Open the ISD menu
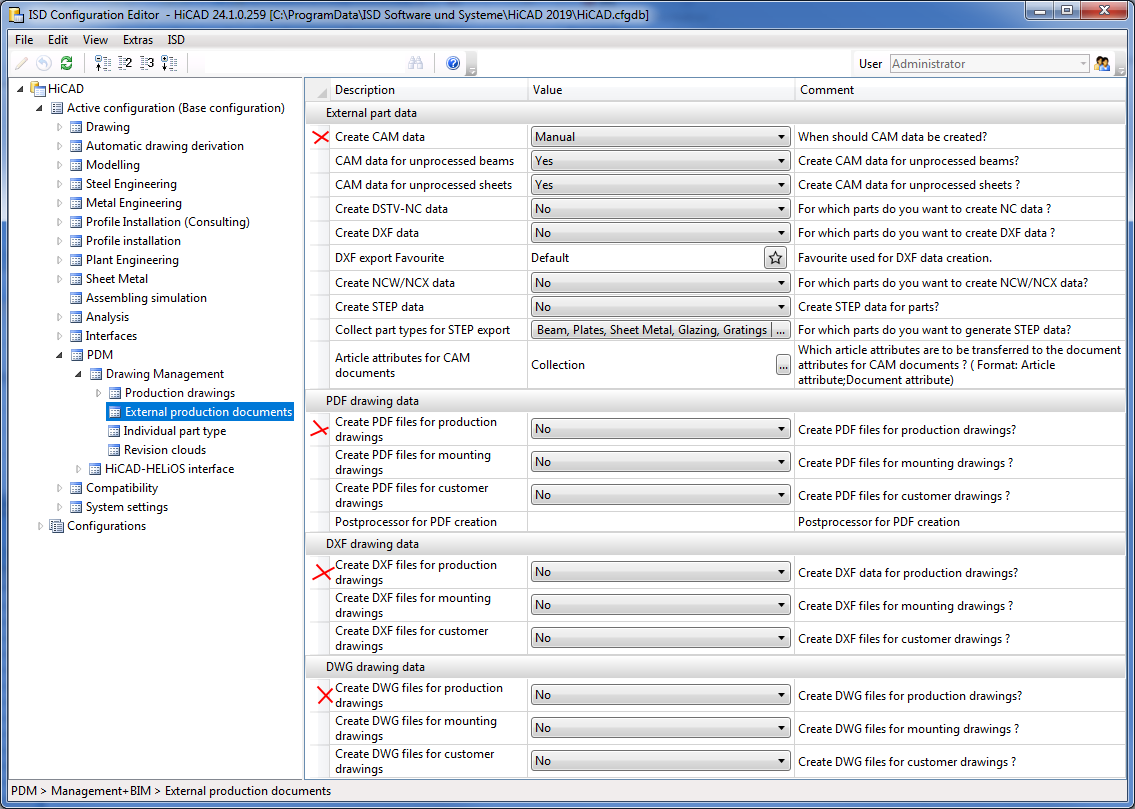Image resolution: width=1135 pixels, height=809 pixels. [x=176, y=40]
